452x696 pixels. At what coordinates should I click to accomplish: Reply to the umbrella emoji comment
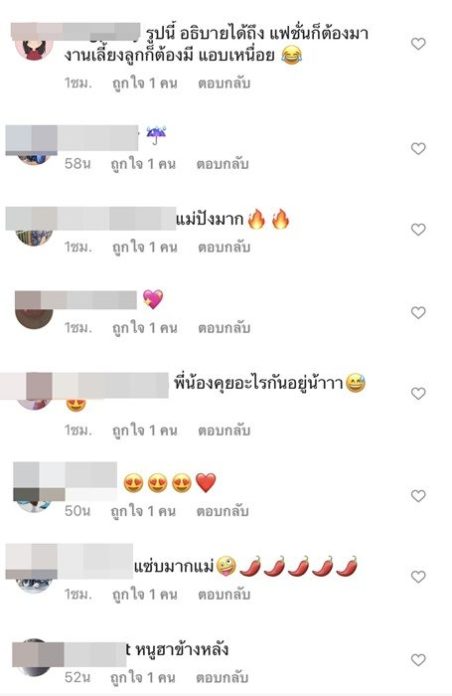222,164
